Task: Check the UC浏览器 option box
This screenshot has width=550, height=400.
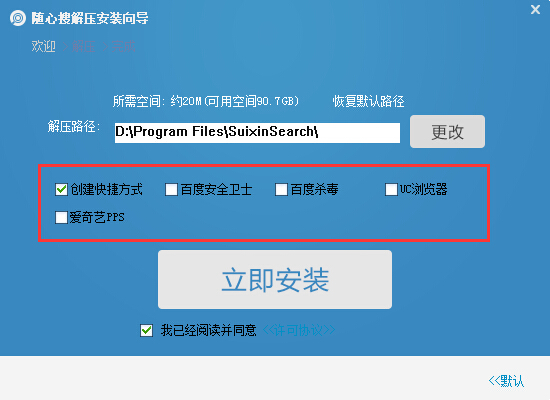Action: [391, 189]
